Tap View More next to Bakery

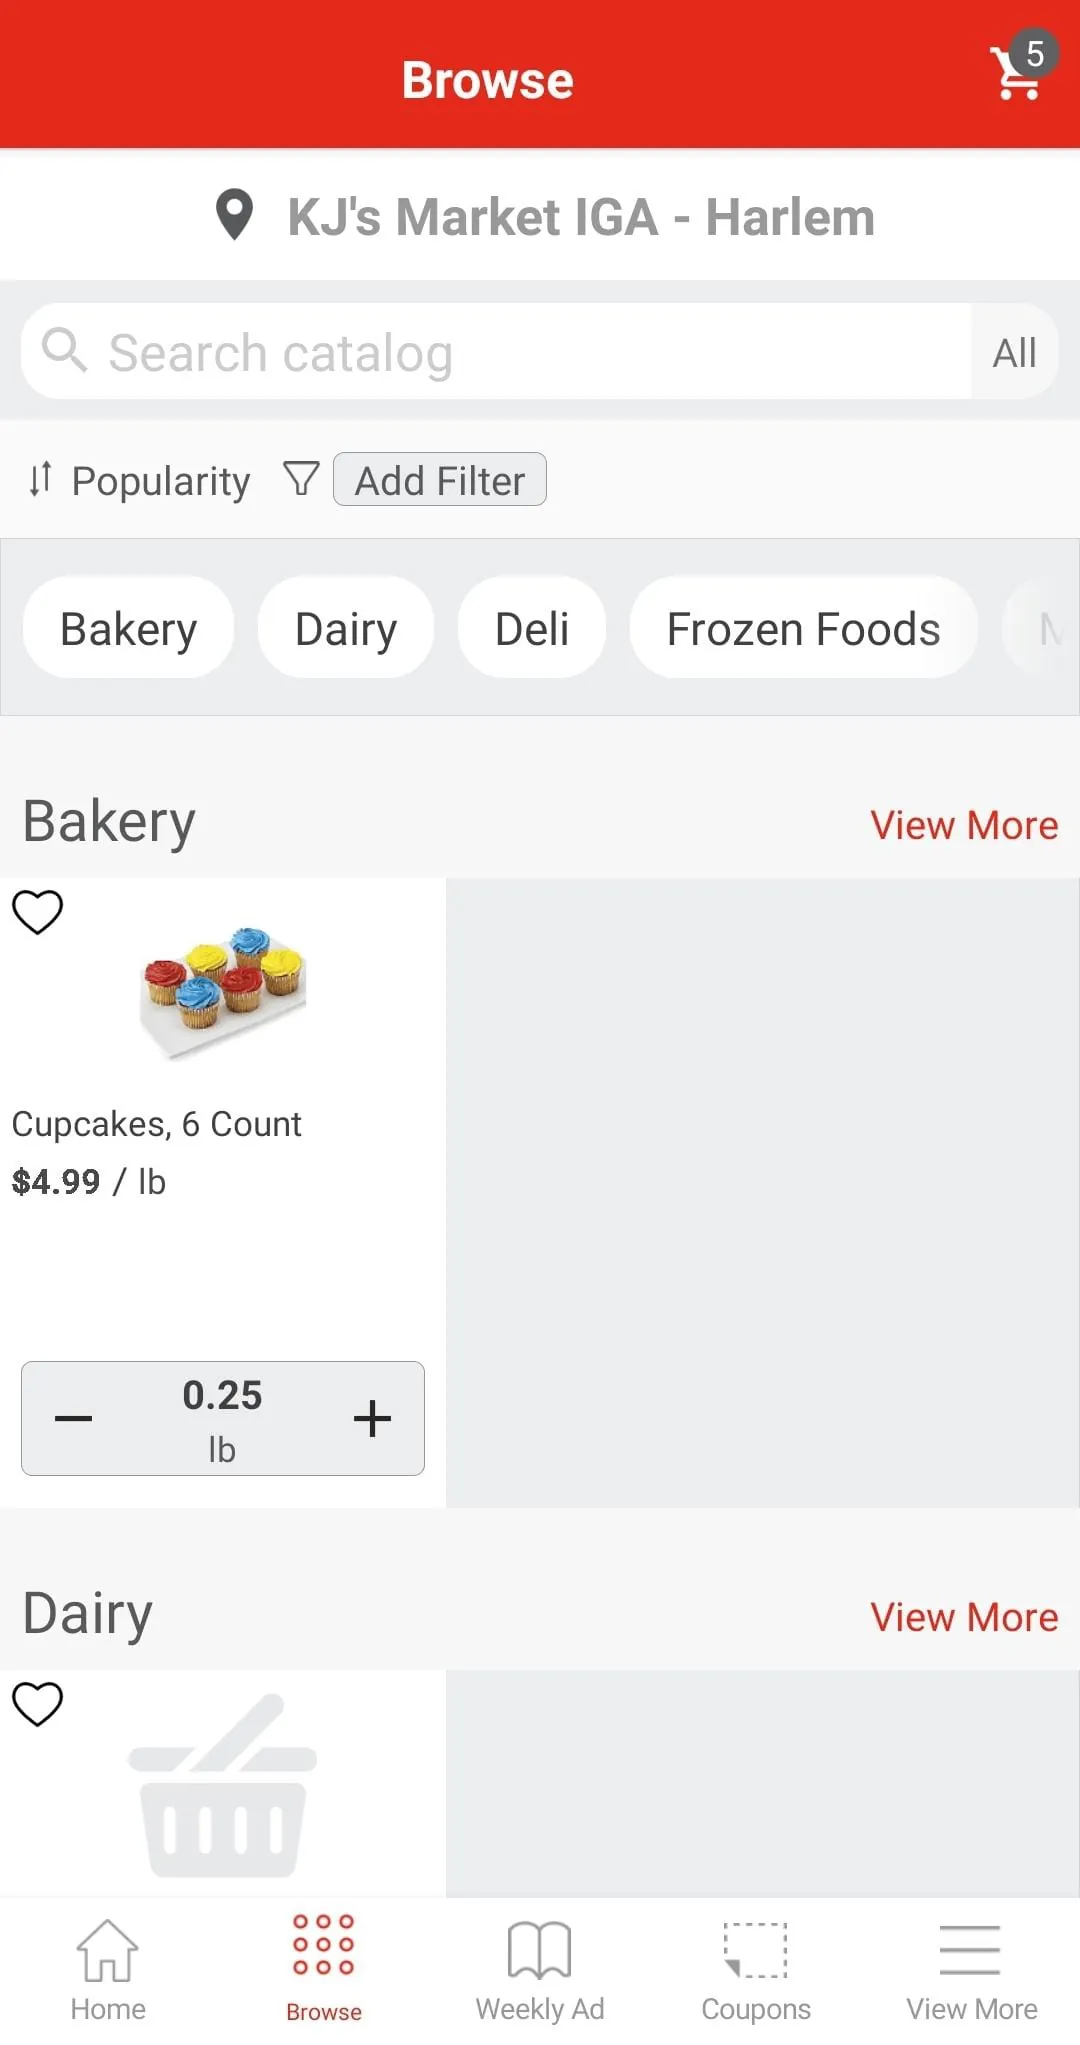pyautogui.click(x=964, y=825)
